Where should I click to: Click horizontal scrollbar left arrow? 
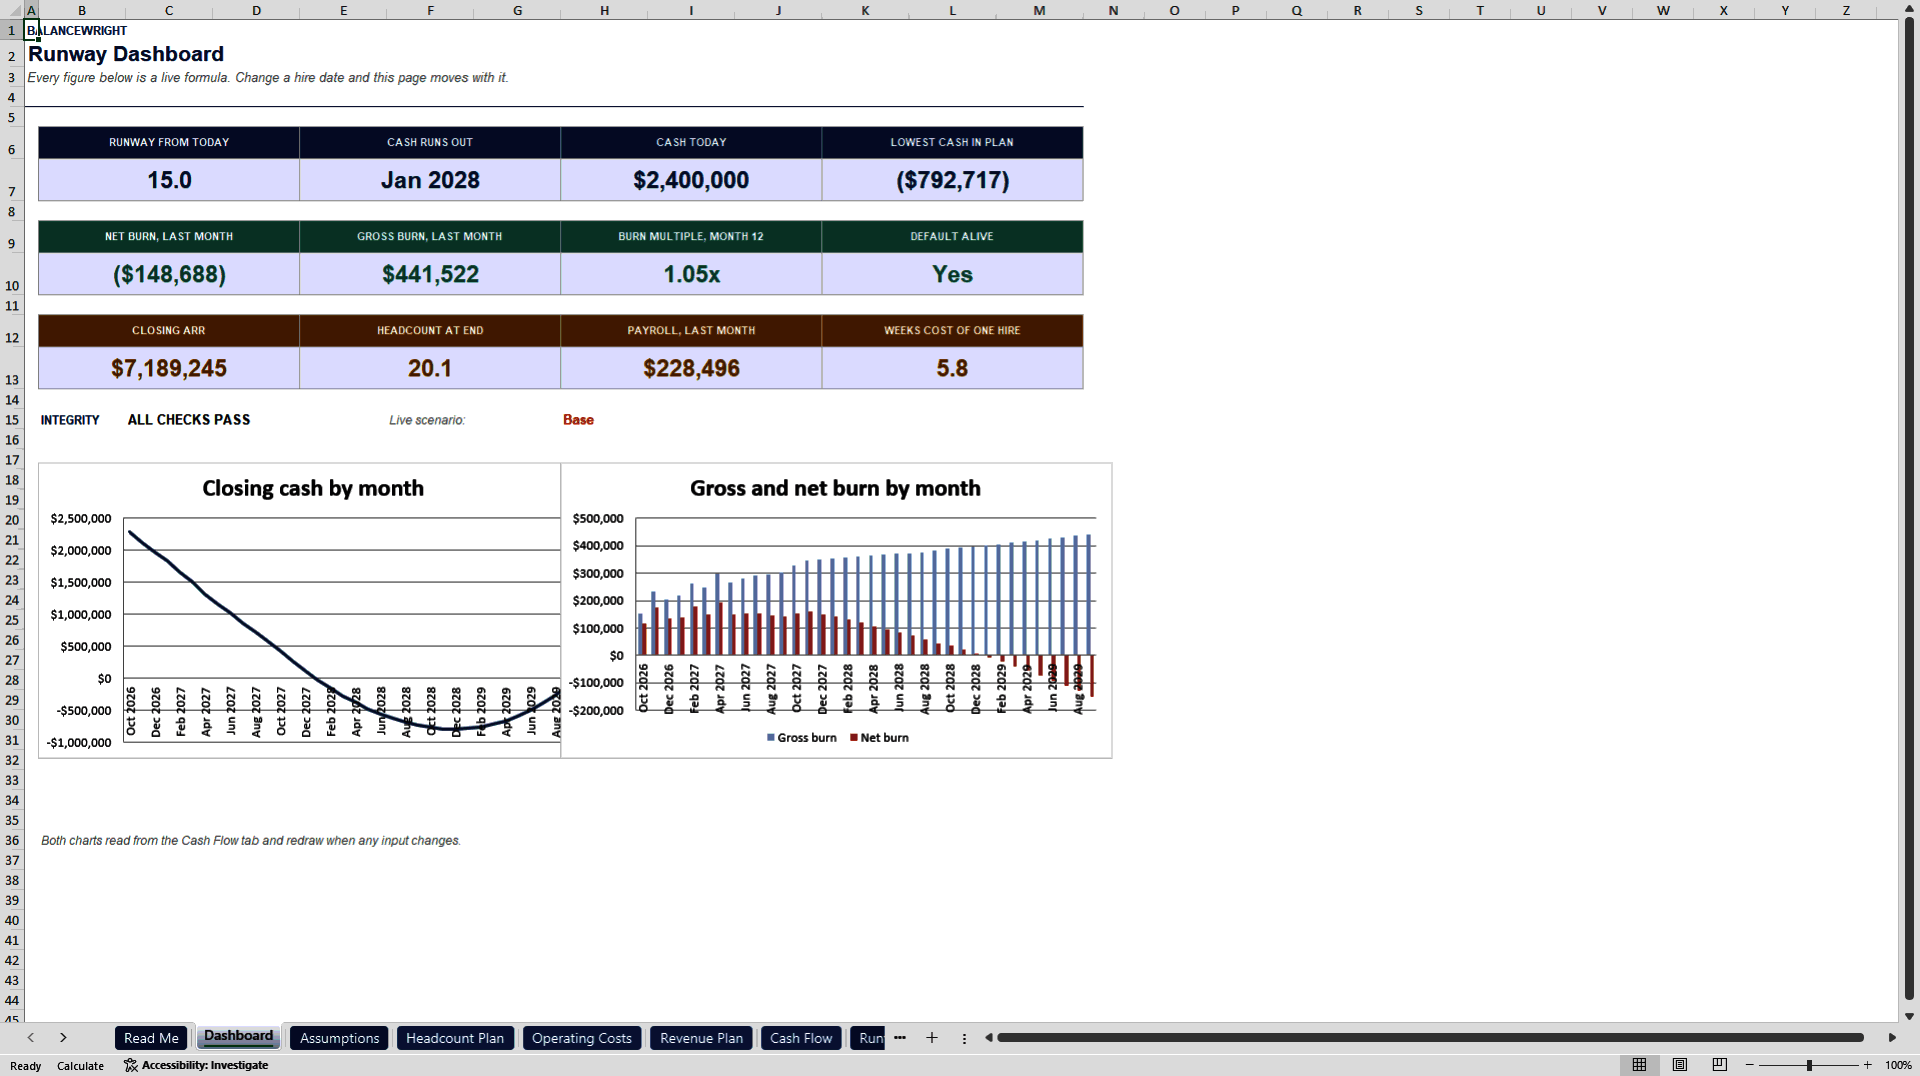click(988, 1038)
